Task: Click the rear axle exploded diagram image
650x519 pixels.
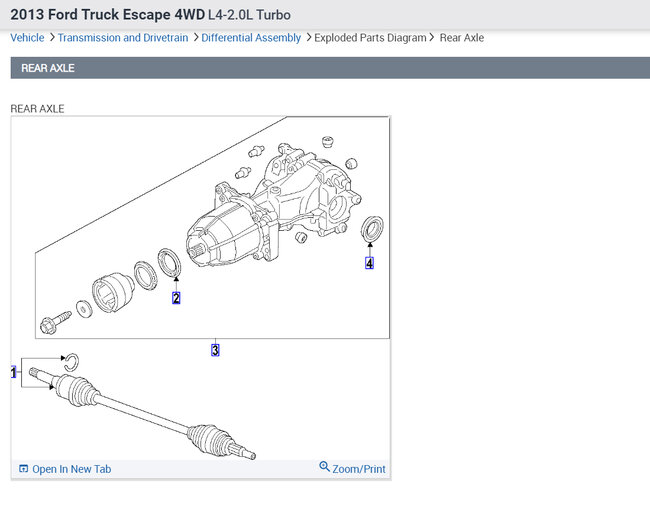Action: click(x=201, y=288)
